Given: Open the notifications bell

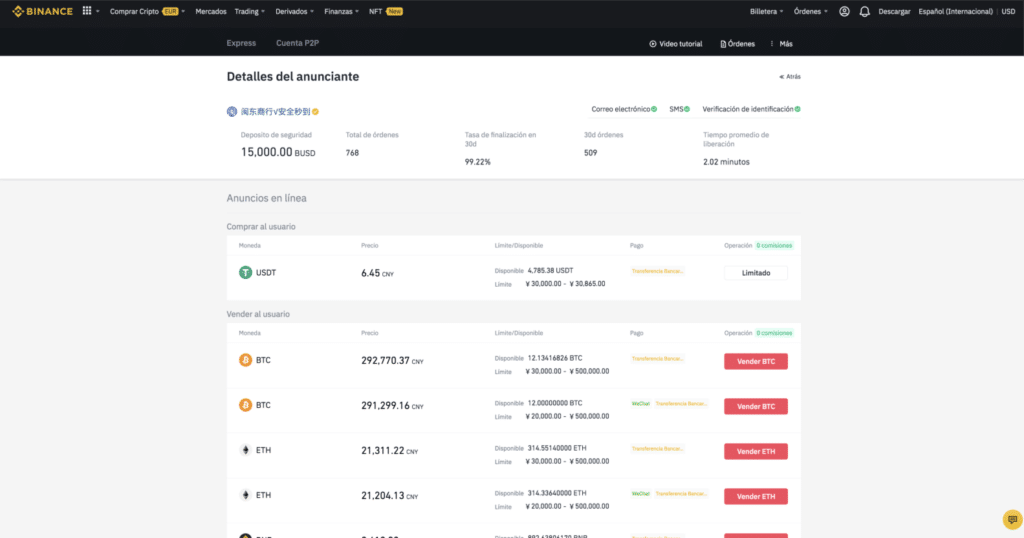Looking at the screenshot, I should [865, 11].
